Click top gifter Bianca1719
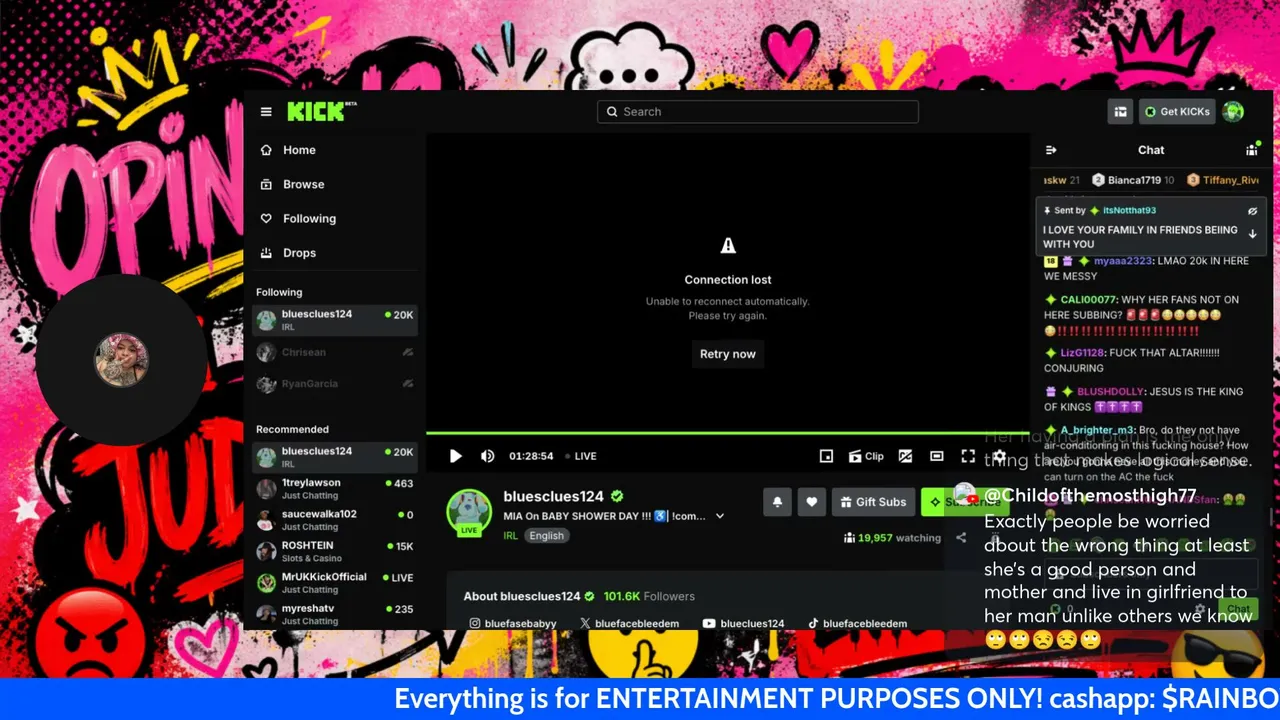The height and width of the screenshot is (720, 1280). (x=1133, y=180)
